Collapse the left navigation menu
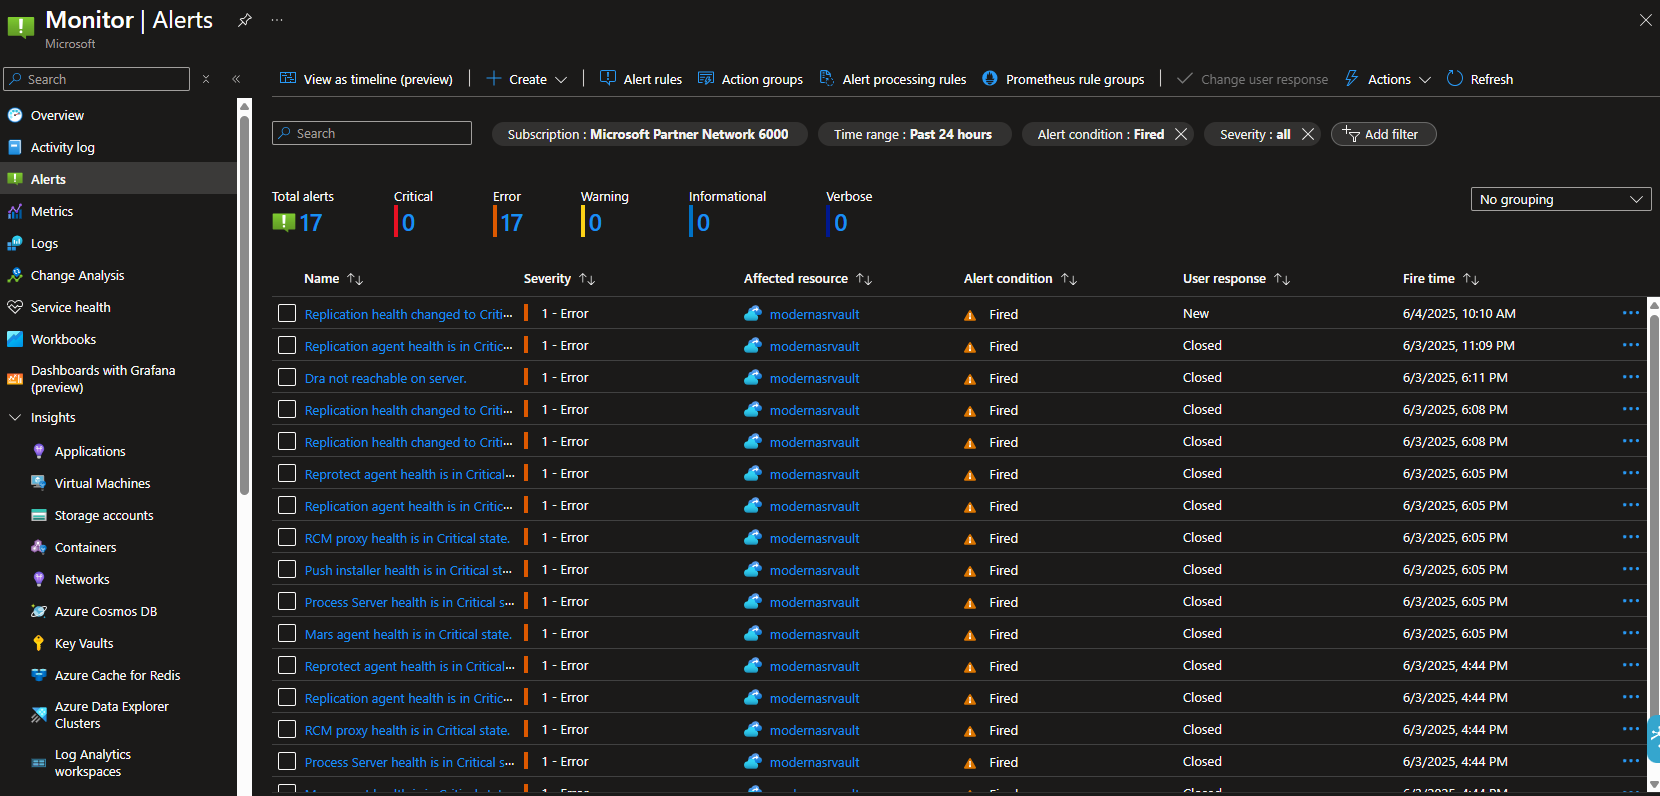 (236, 79)
